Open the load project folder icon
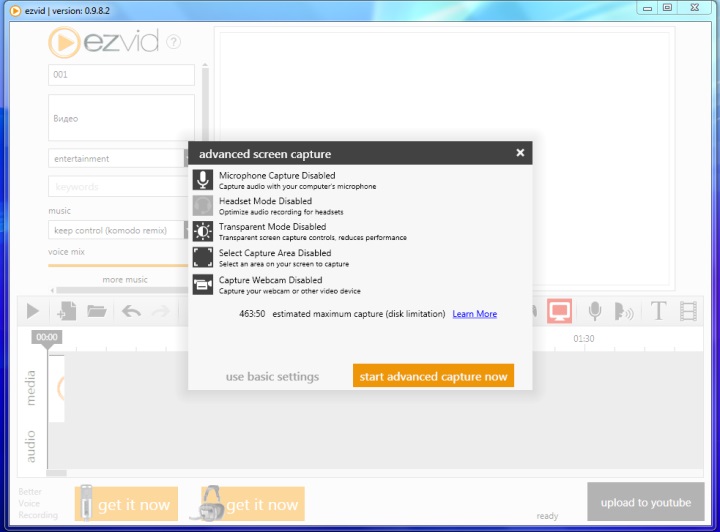 click(96, 311)
